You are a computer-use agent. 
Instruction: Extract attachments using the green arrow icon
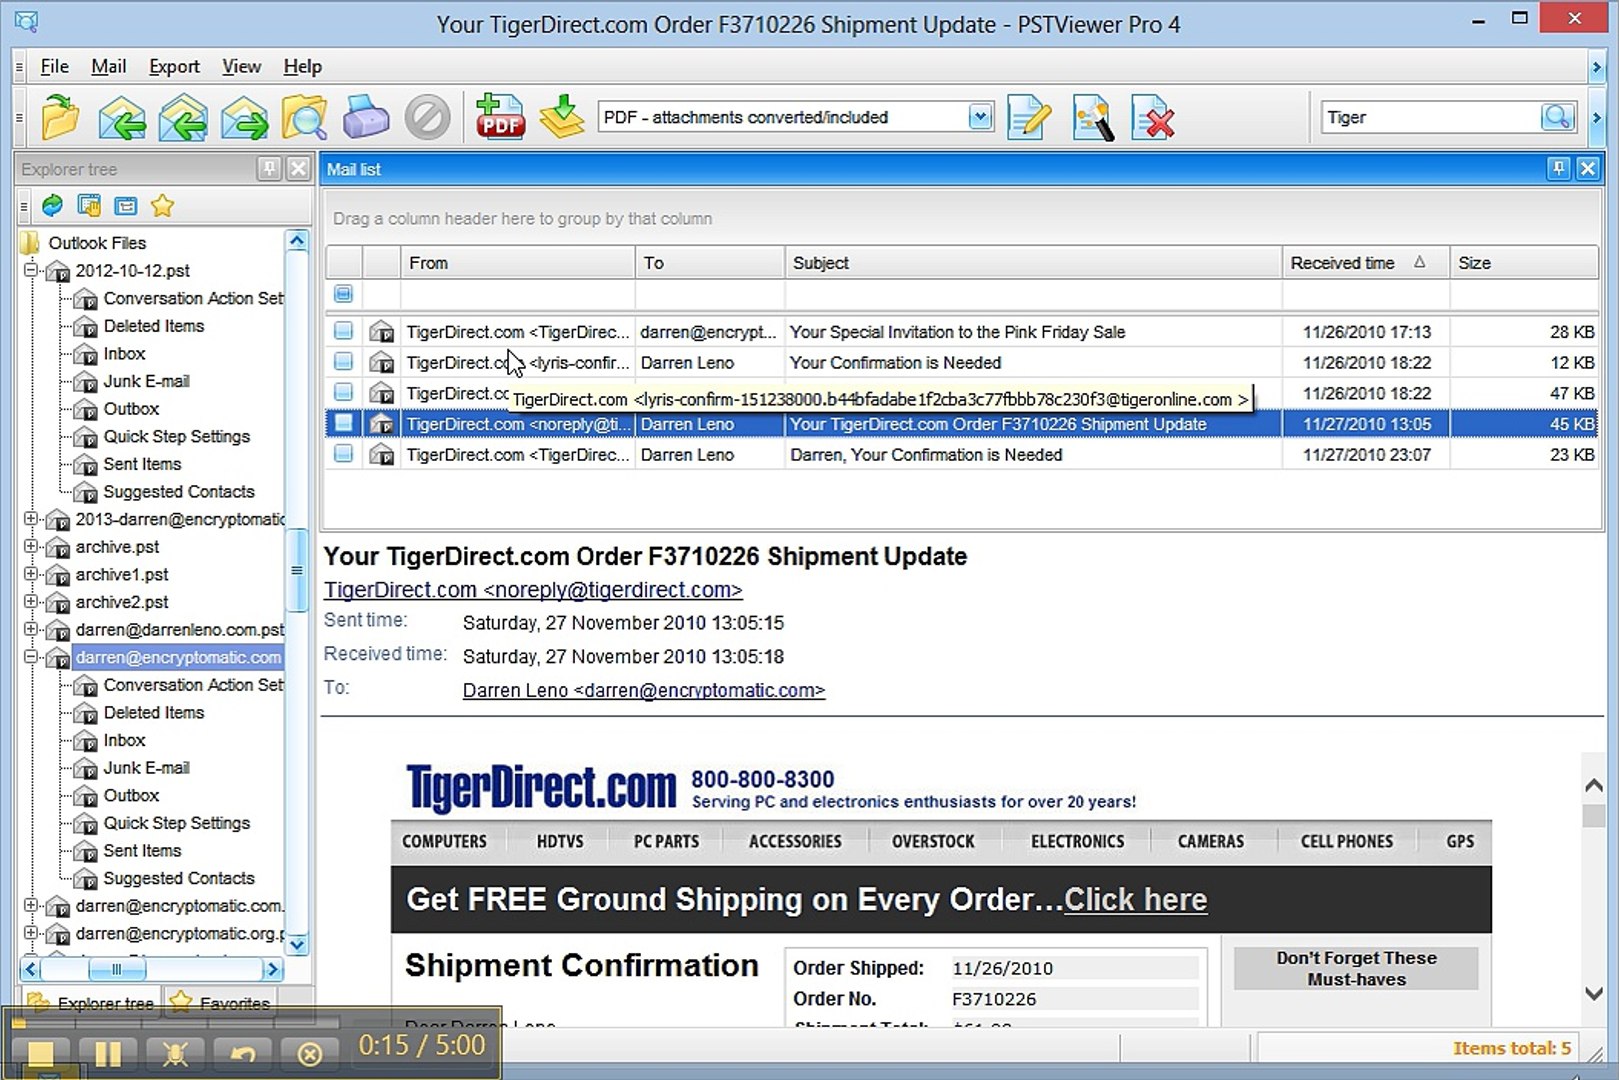click(x=561, y=117)
